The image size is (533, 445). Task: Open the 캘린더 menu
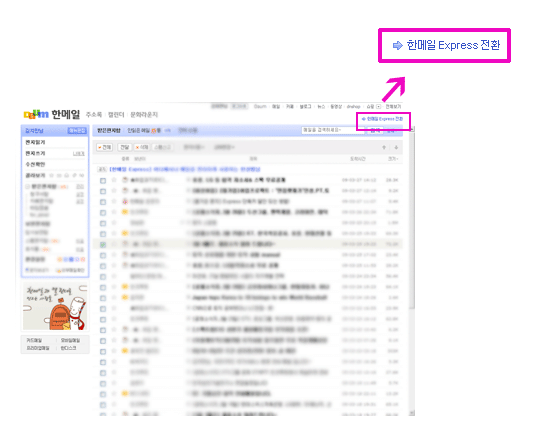pos(116,115)
